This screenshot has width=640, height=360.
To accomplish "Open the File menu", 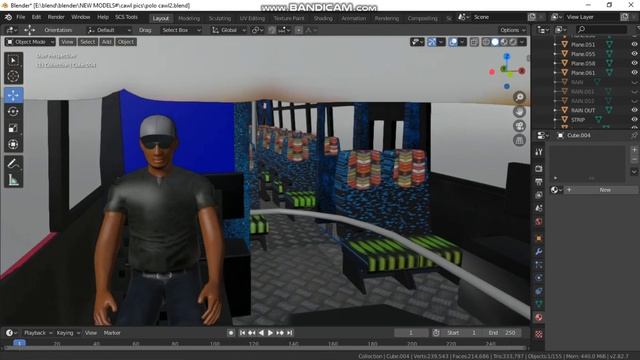I will click(x=21, y=17).
